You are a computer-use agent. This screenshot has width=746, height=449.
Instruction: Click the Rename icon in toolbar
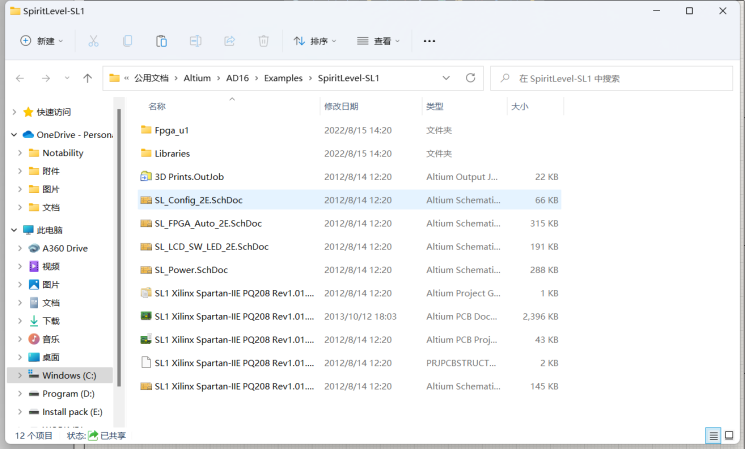[196, 41]
